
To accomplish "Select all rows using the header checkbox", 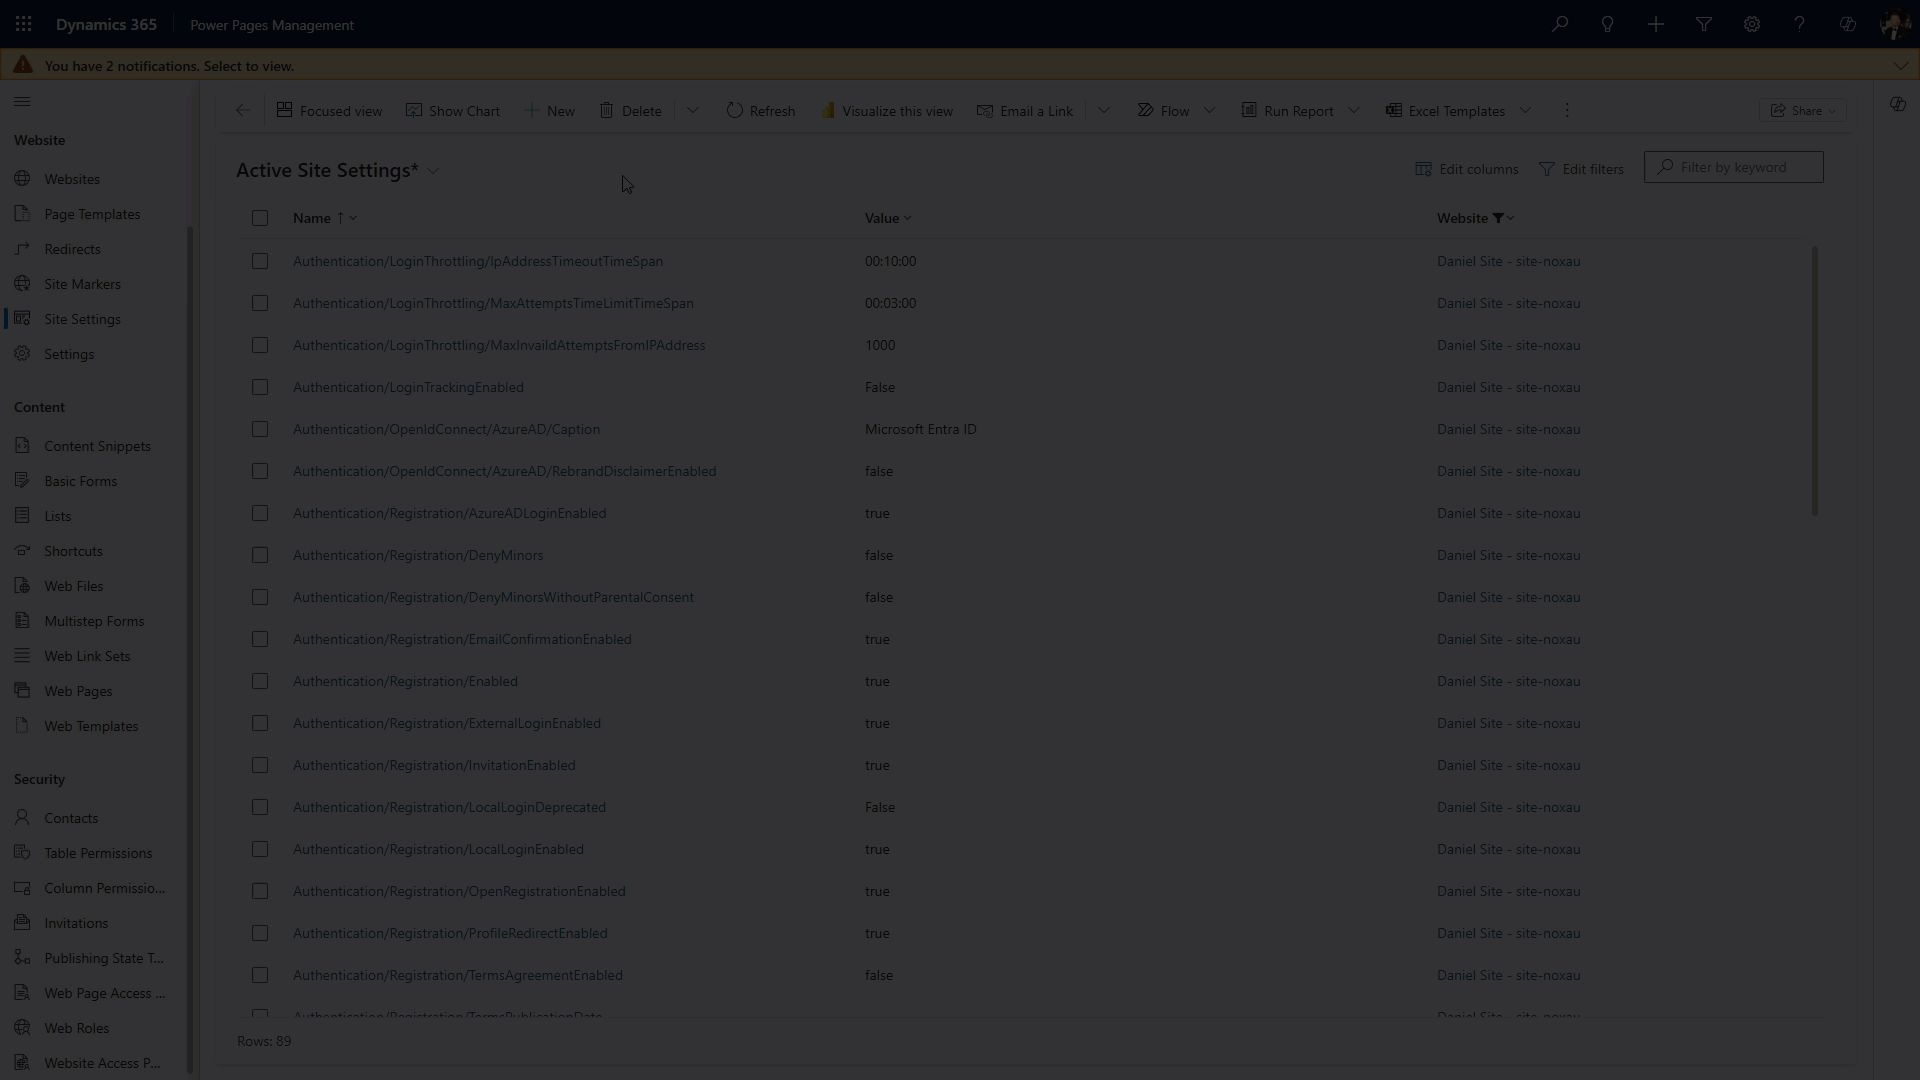I will 260,218.
